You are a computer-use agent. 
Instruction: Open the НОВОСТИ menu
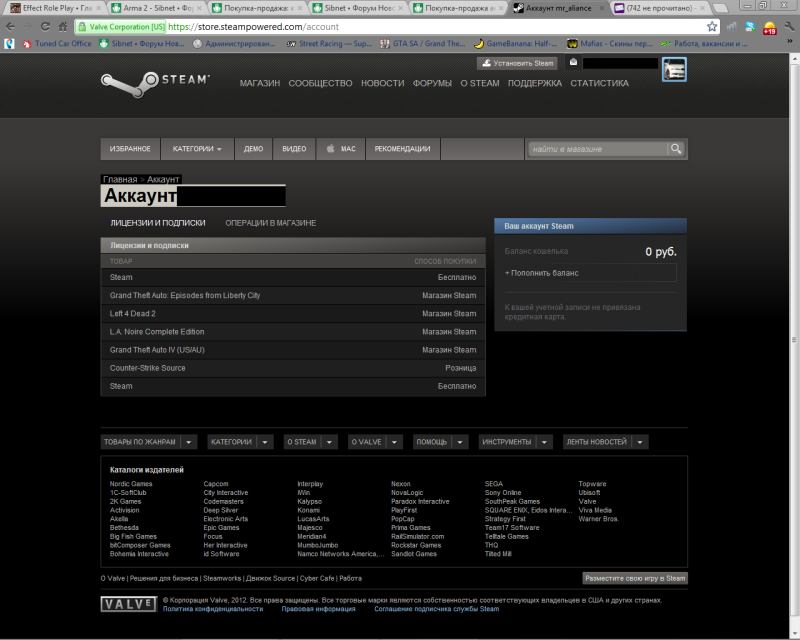pos(383,83)
